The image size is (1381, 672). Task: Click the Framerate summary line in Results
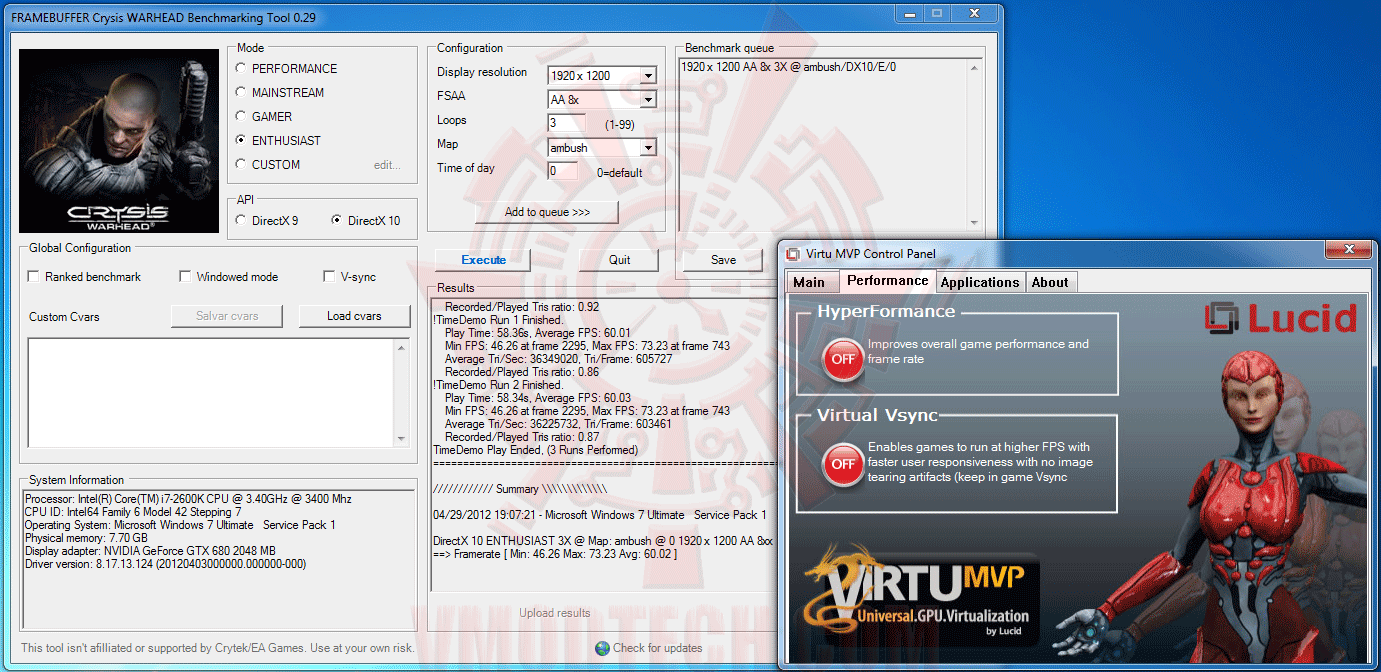(x=555, y=554)
